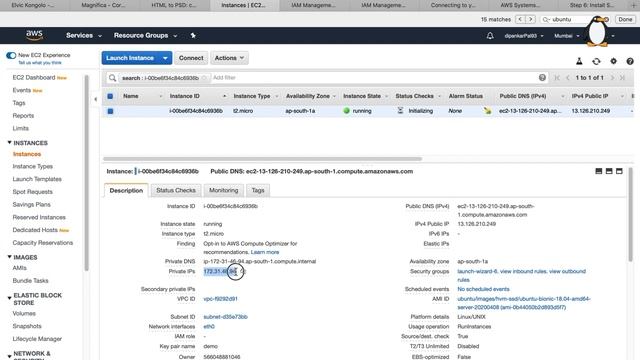Open AMIs in the sidebar
This screenshot has height=360, width=640.
tap(20, 268)
